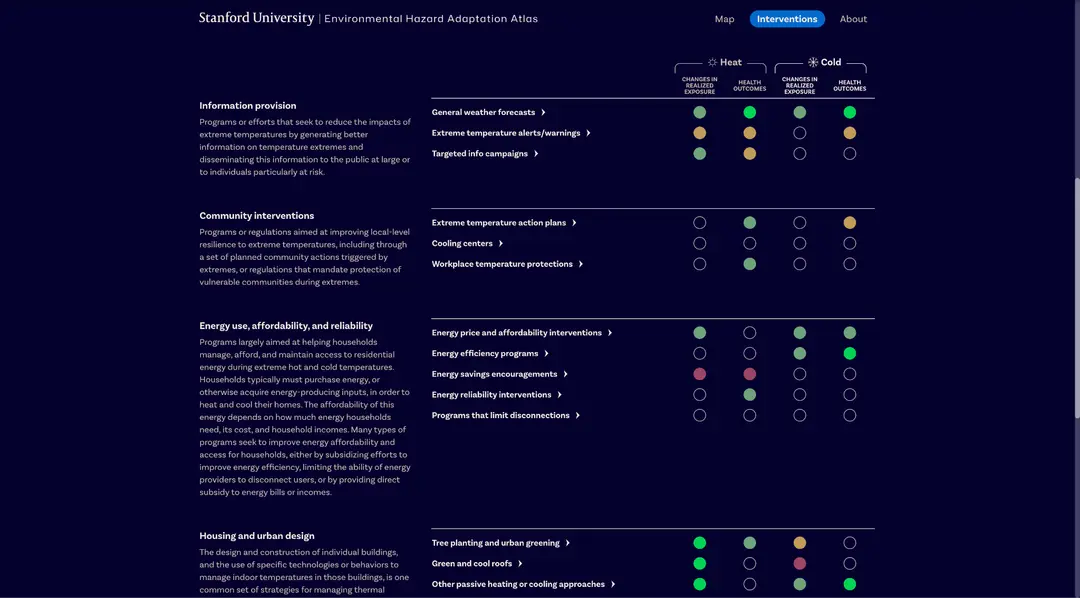Image resolution: width=1080 pixels, height=598 pixels.
Task: Click the Housing and urban design heading
Action: [x=256, y=536]
